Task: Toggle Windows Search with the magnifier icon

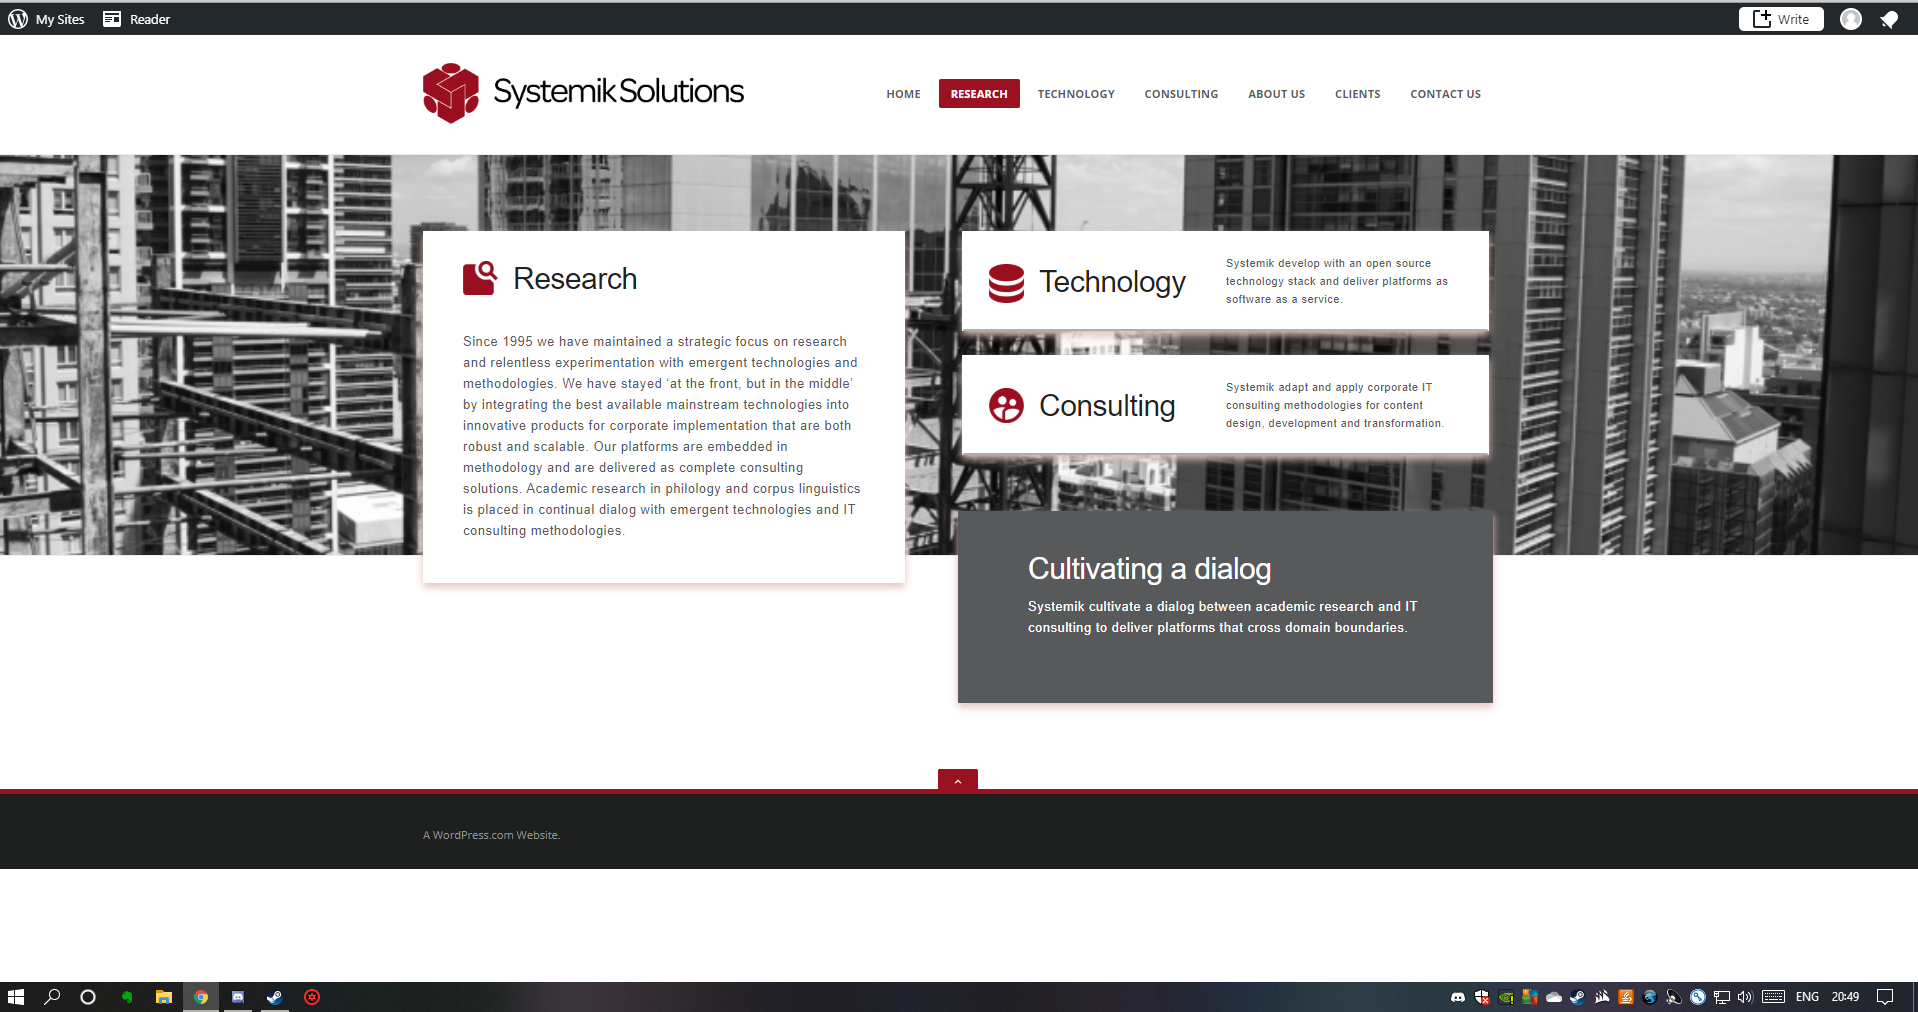Action: coord(51,997)
